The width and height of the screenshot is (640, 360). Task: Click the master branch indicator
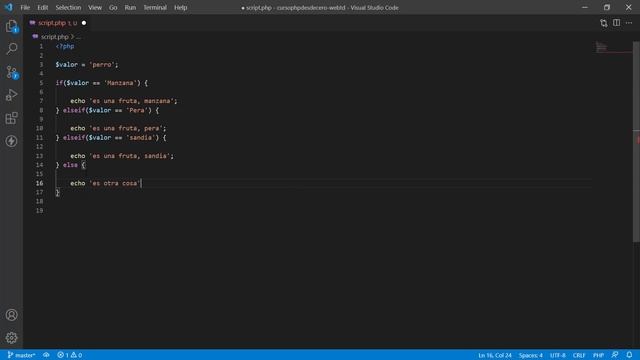[x=21, y=355]
